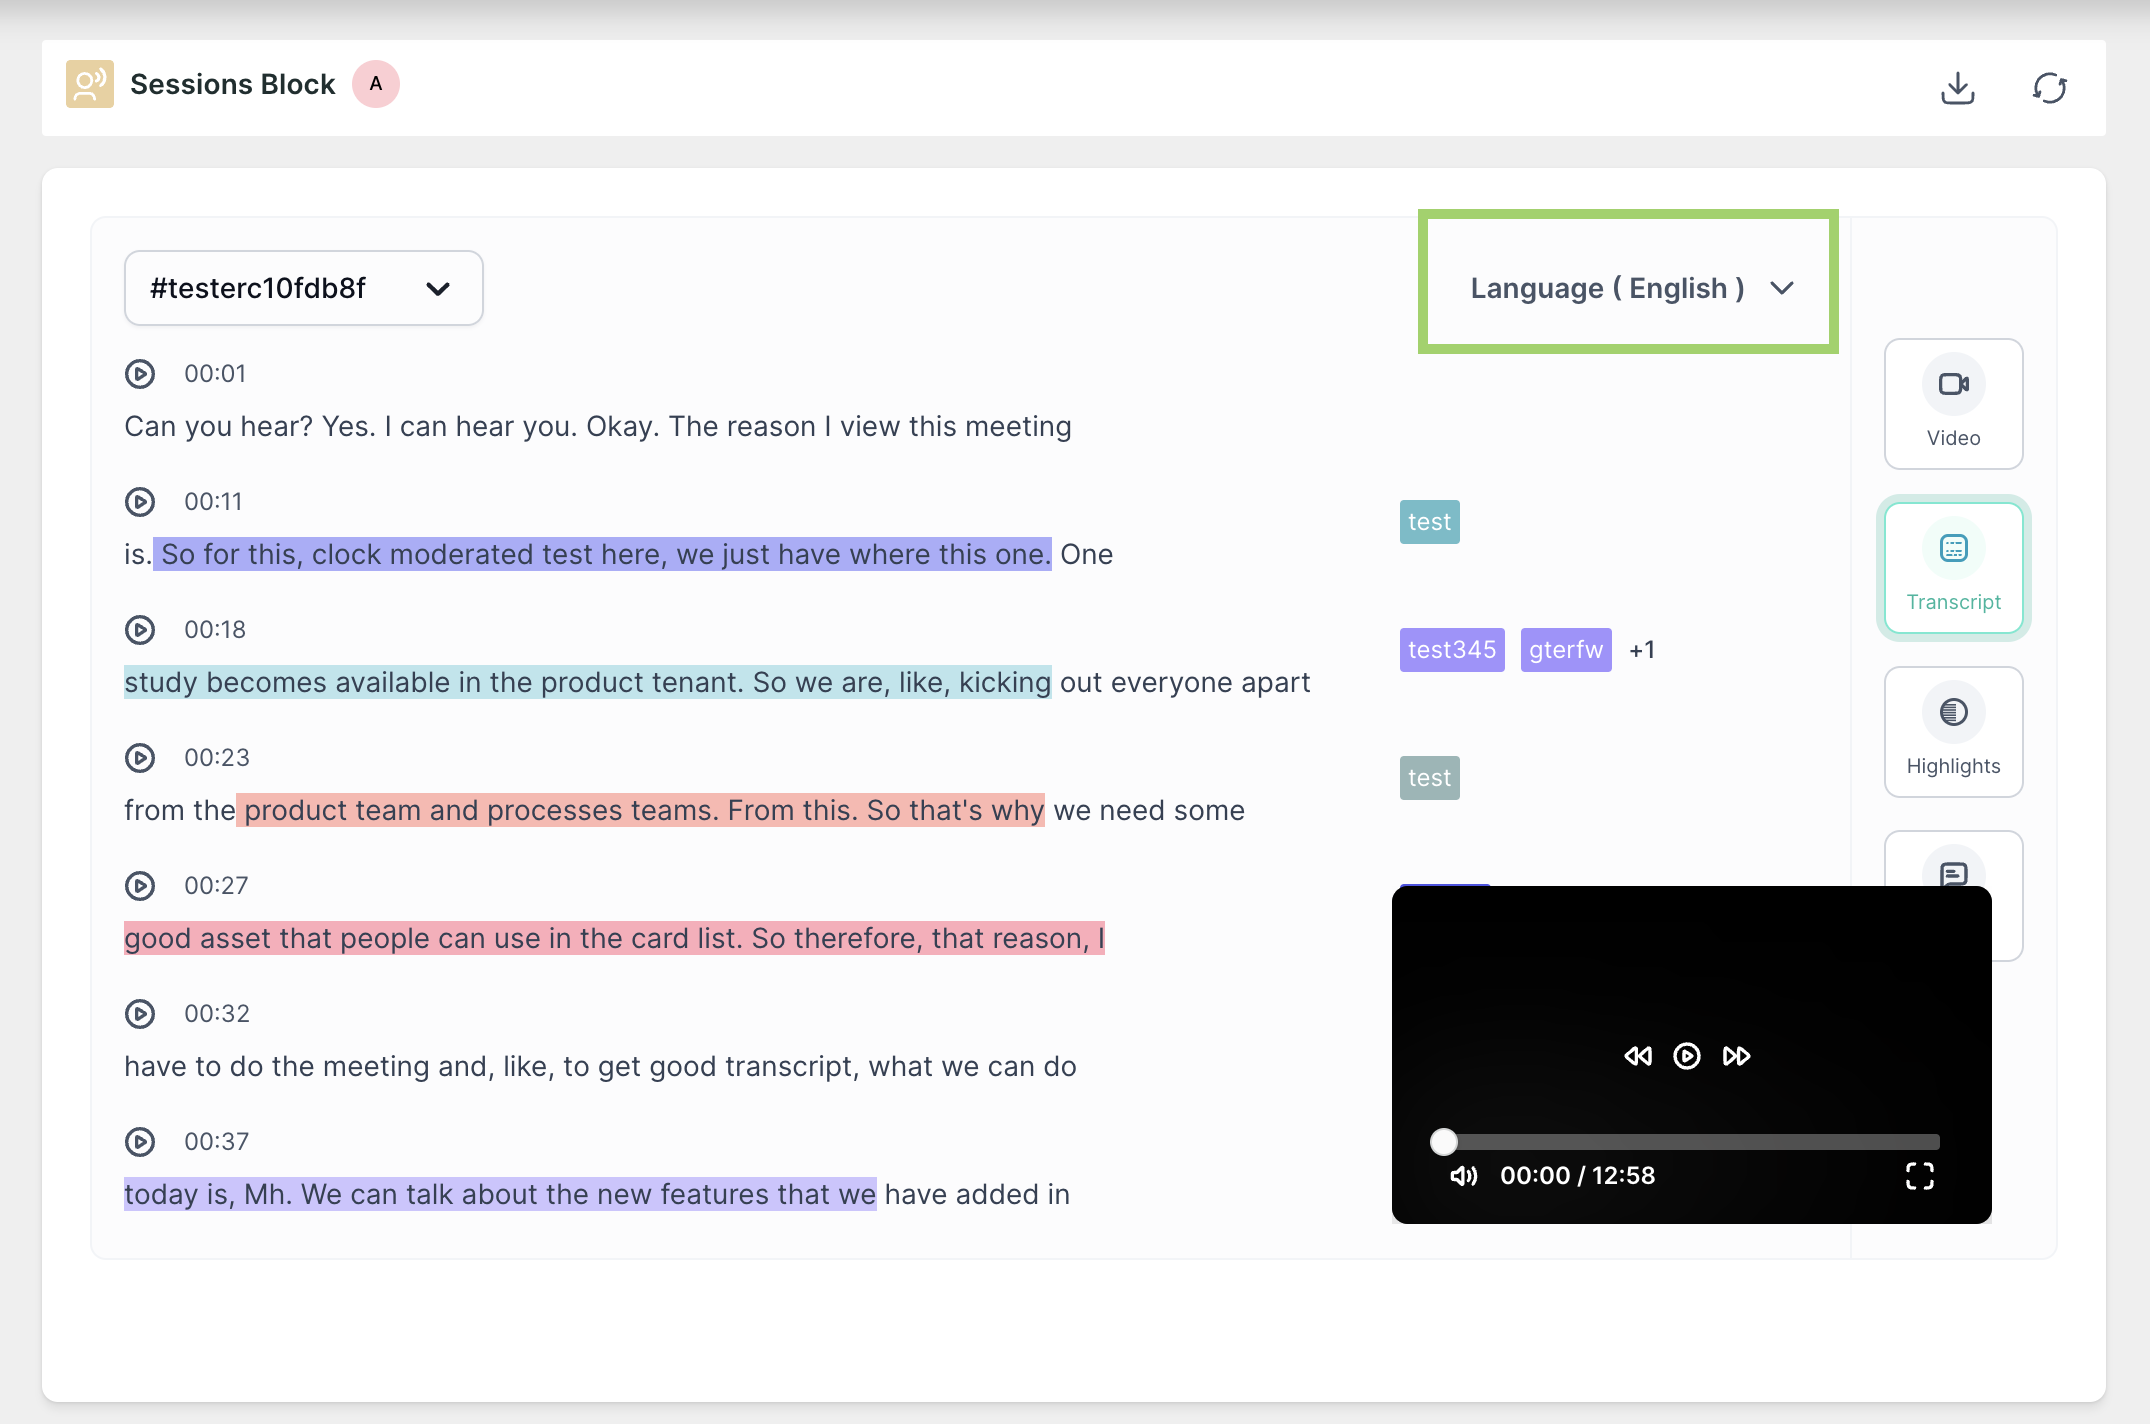This screenshot has height=1424, width=2150.
Task: Play transcript segment at 00:27
Action: point(140,886)
